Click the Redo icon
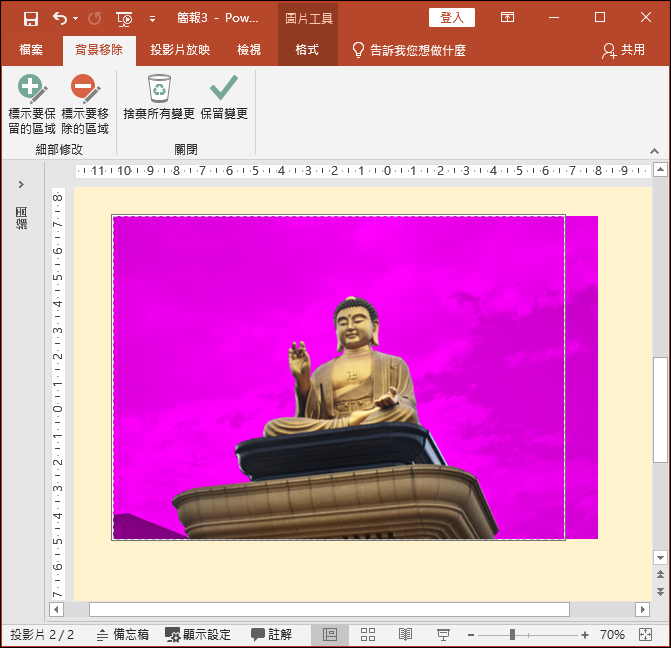This screenshot has height=648, width=671. (95, 18)
